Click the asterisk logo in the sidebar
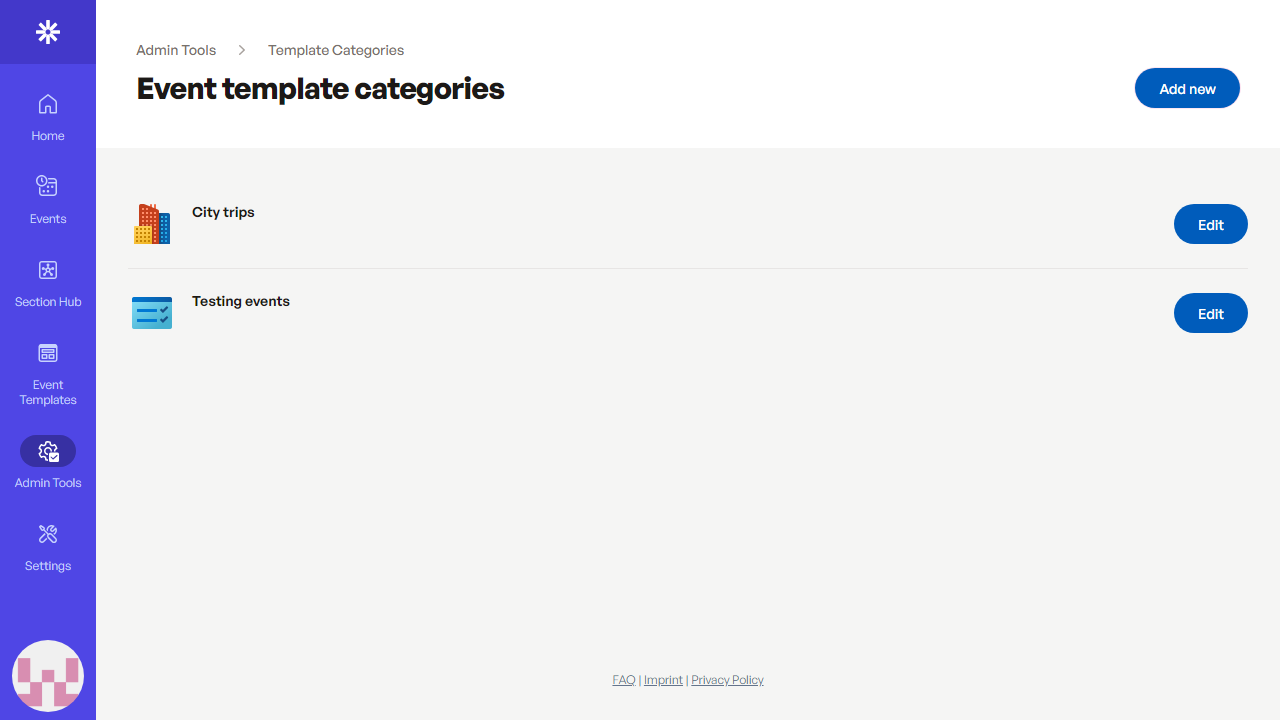Viewport: 1280px width, 720px height. pyautogui.click(x=48, y=32)
